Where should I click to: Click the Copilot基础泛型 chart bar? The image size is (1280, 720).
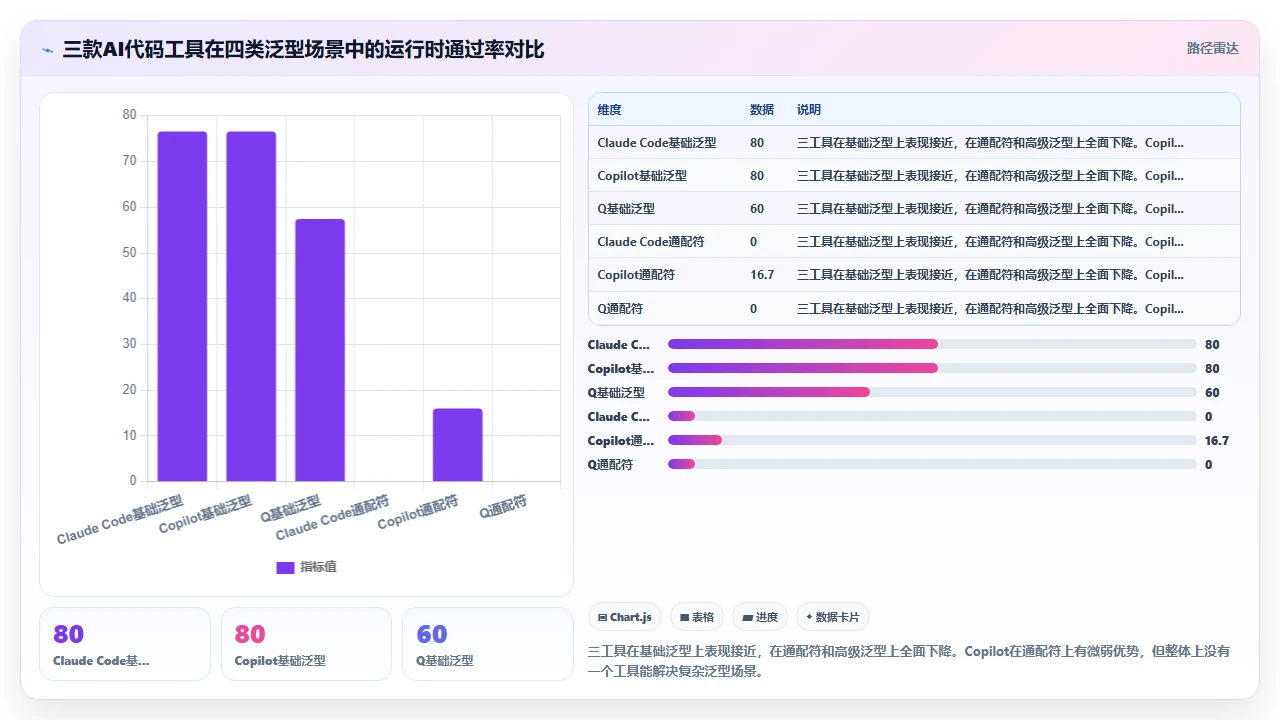tap(251, 306)
